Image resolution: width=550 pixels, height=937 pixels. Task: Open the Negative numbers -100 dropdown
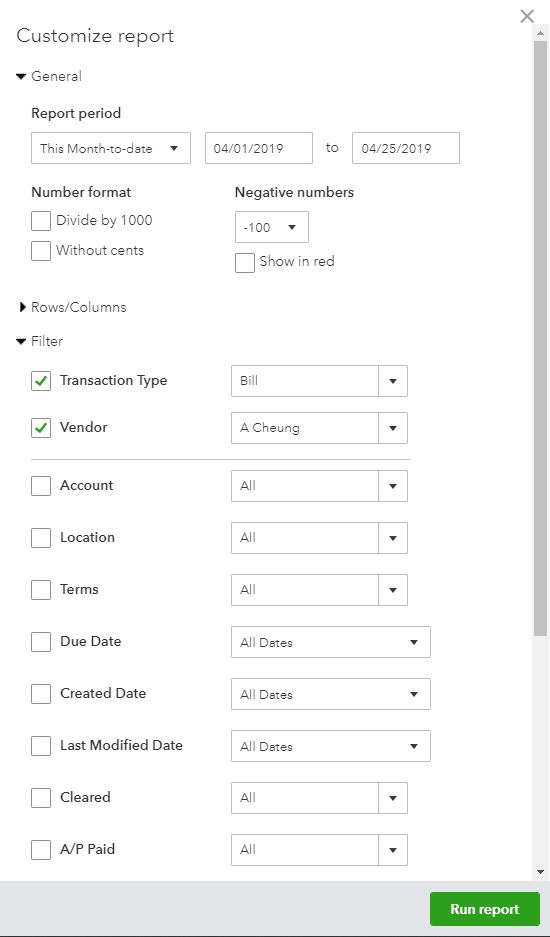tap(271, 227)
